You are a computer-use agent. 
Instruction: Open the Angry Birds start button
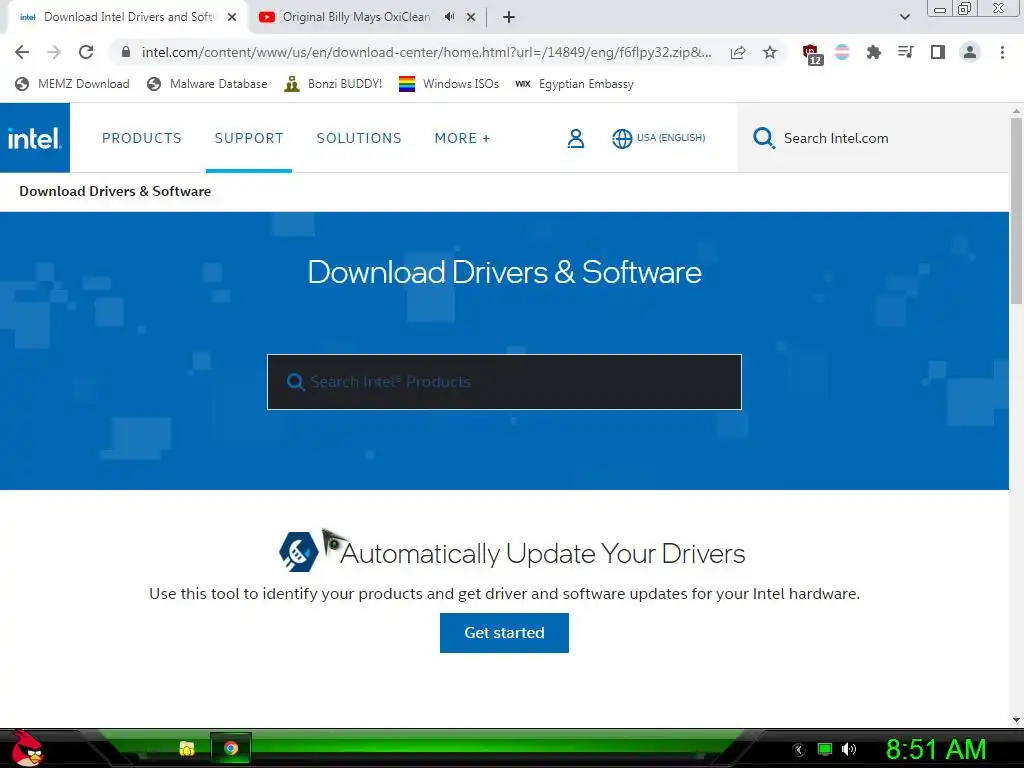click(x=26, y=748)
